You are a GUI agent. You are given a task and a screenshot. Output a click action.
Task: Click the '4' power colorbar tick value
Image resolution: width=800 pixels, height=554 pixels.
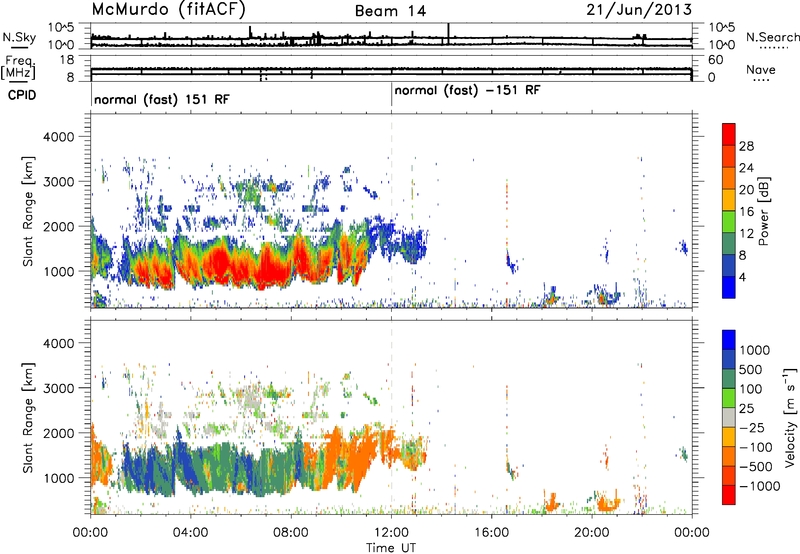(x=742, y=277)
